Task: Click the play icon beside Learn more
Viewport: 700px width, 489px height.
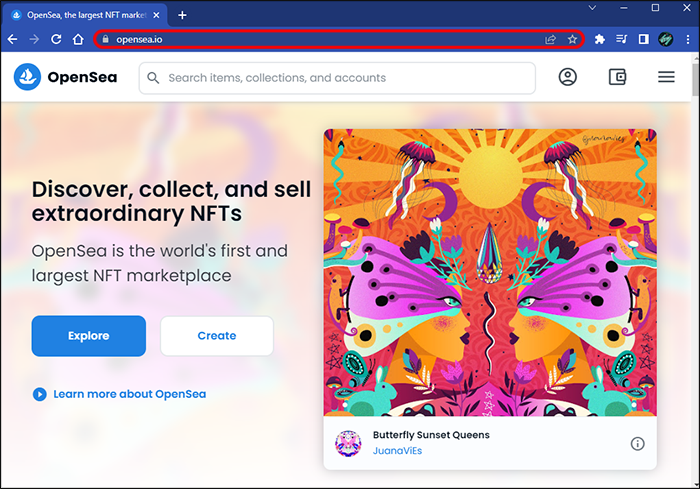Action: (40, 394)
